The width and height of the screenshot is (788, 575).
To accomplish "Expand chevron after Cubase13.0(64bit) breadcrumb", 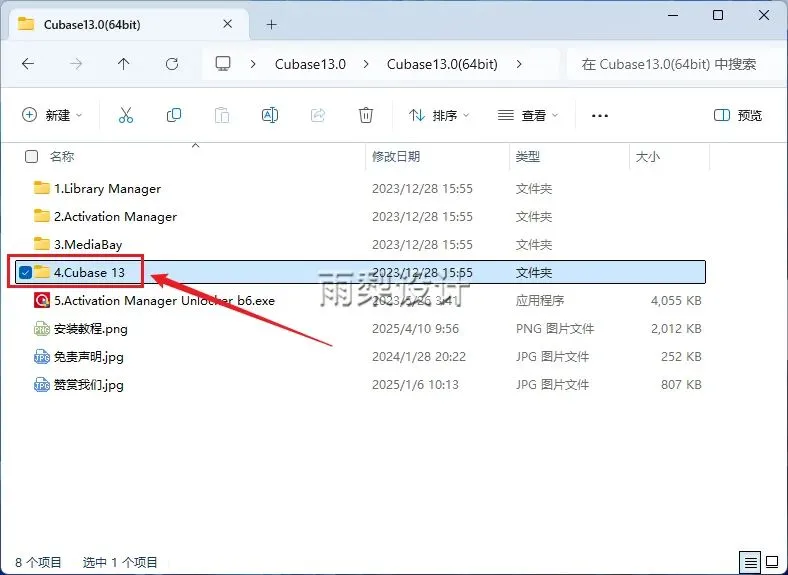I will pyautogui.click(x=519, y=64).
